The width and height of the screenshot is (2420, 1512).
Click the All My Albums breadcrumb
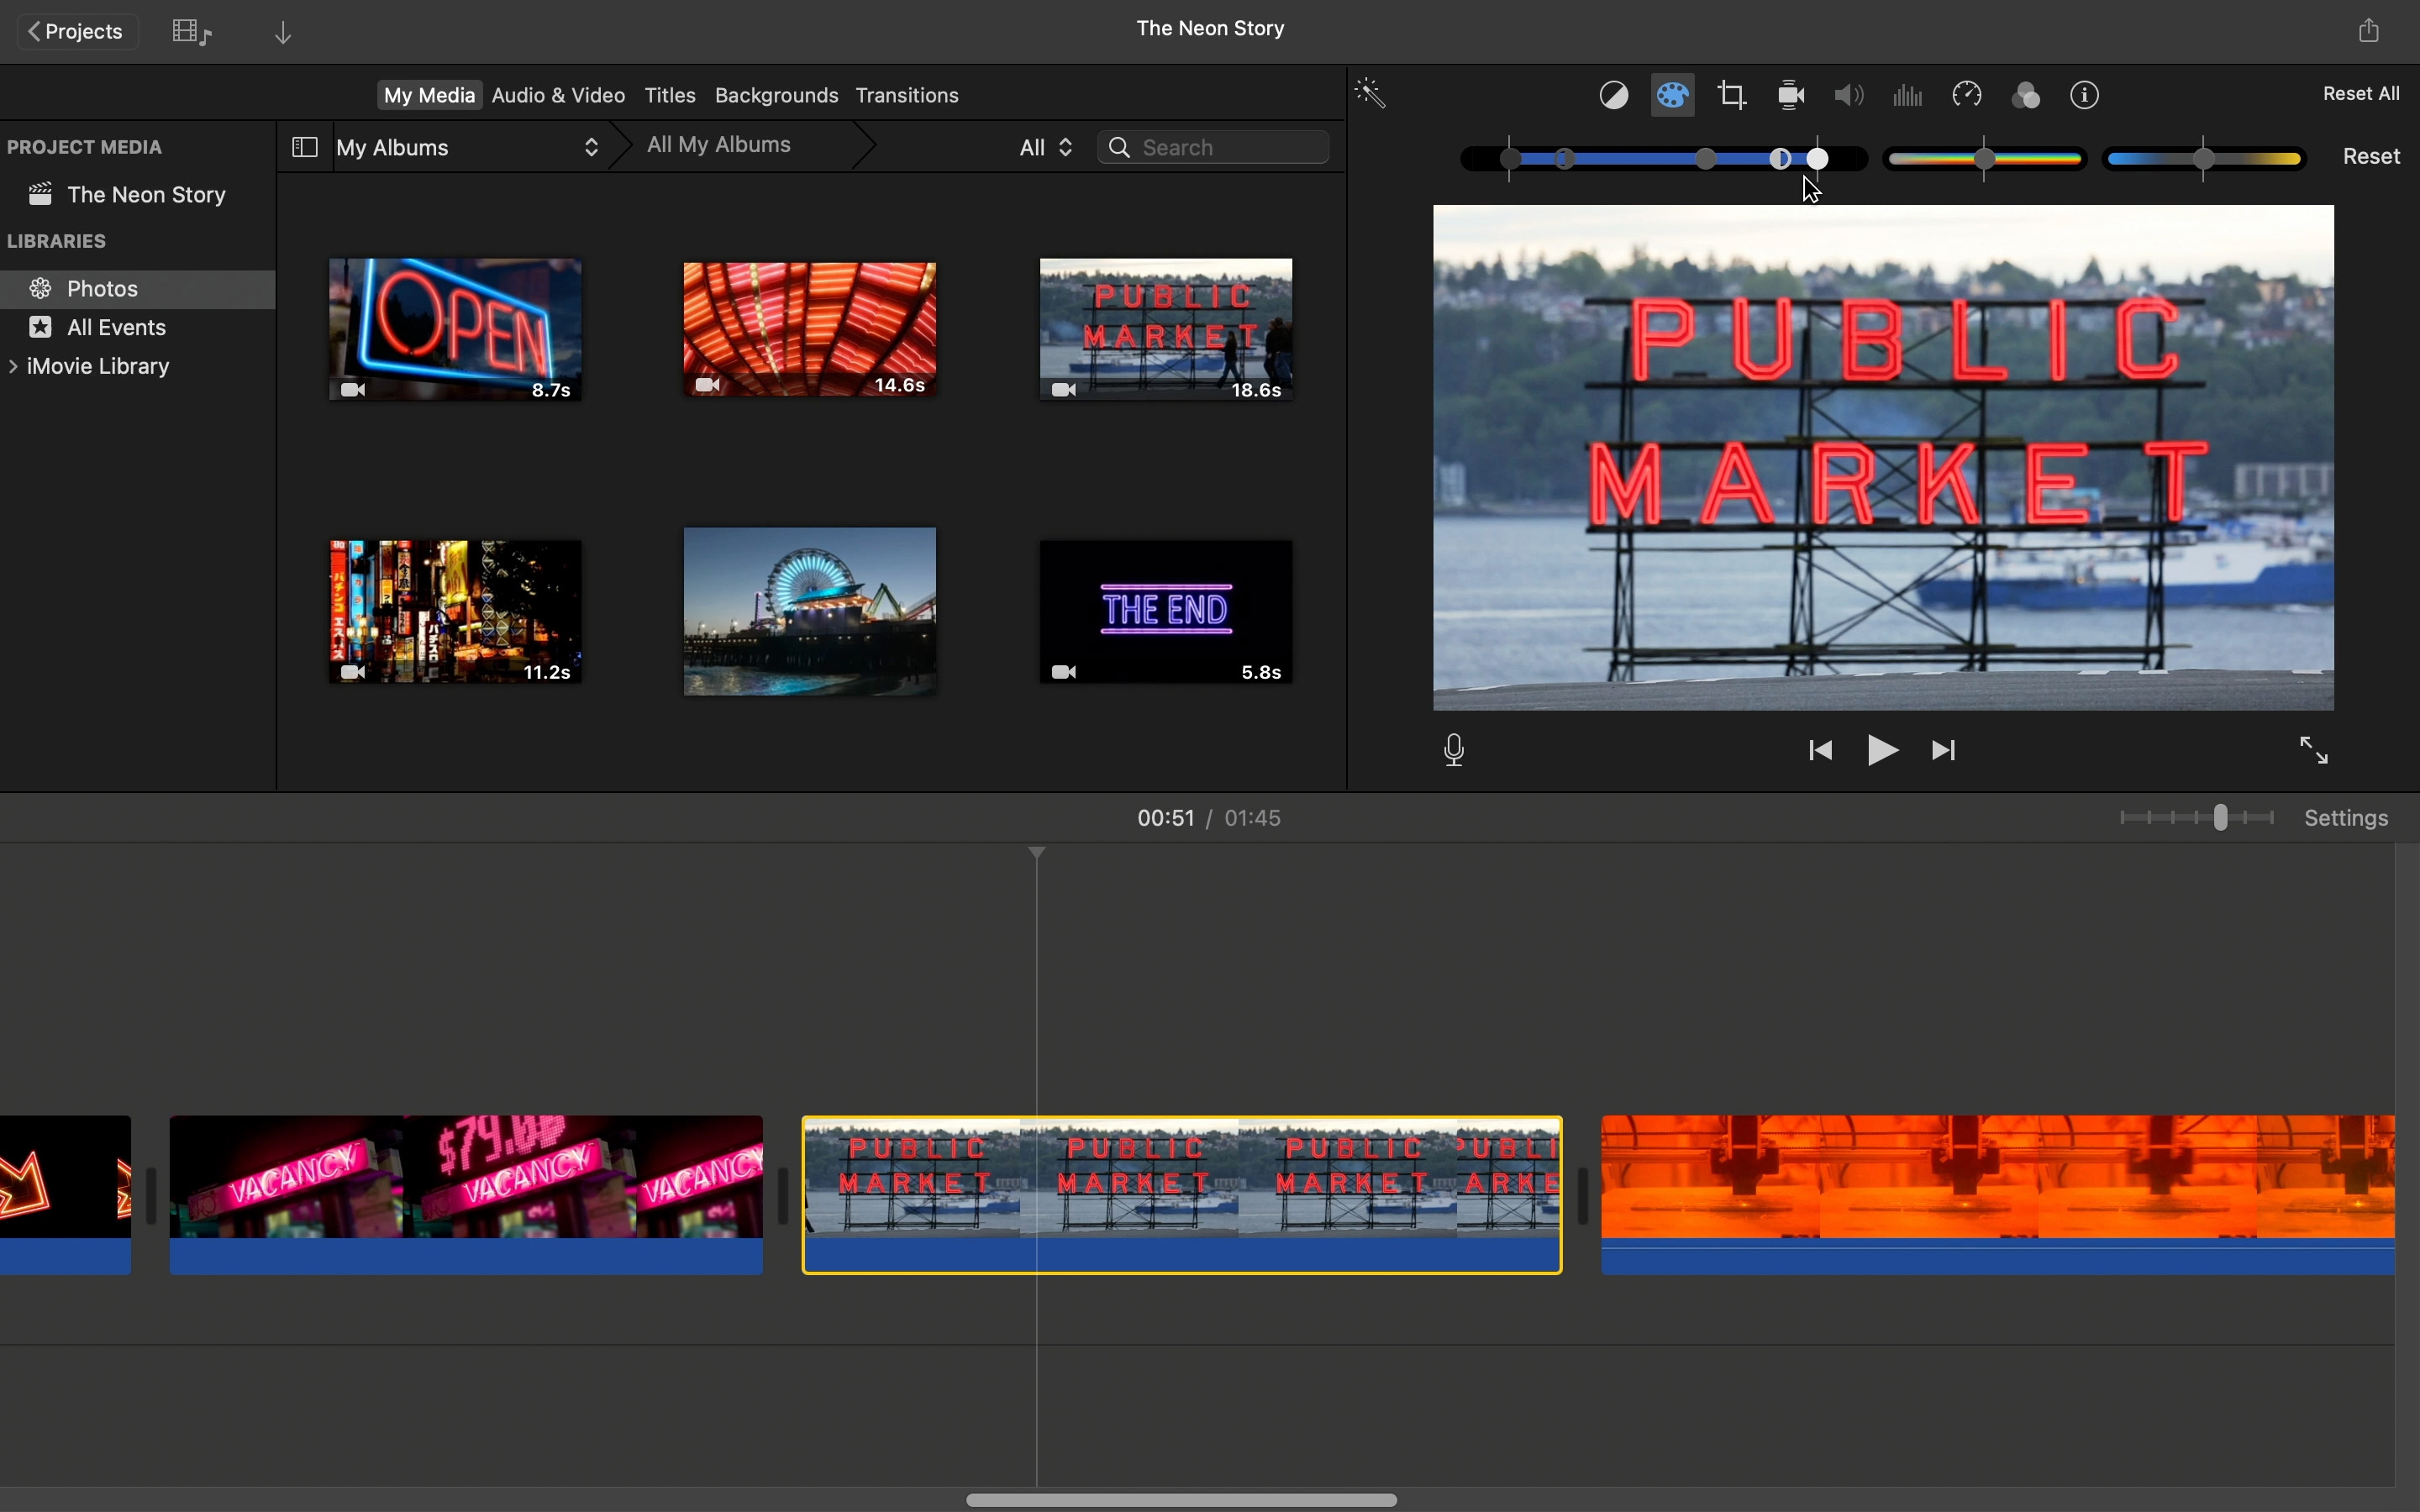point(720,146)
